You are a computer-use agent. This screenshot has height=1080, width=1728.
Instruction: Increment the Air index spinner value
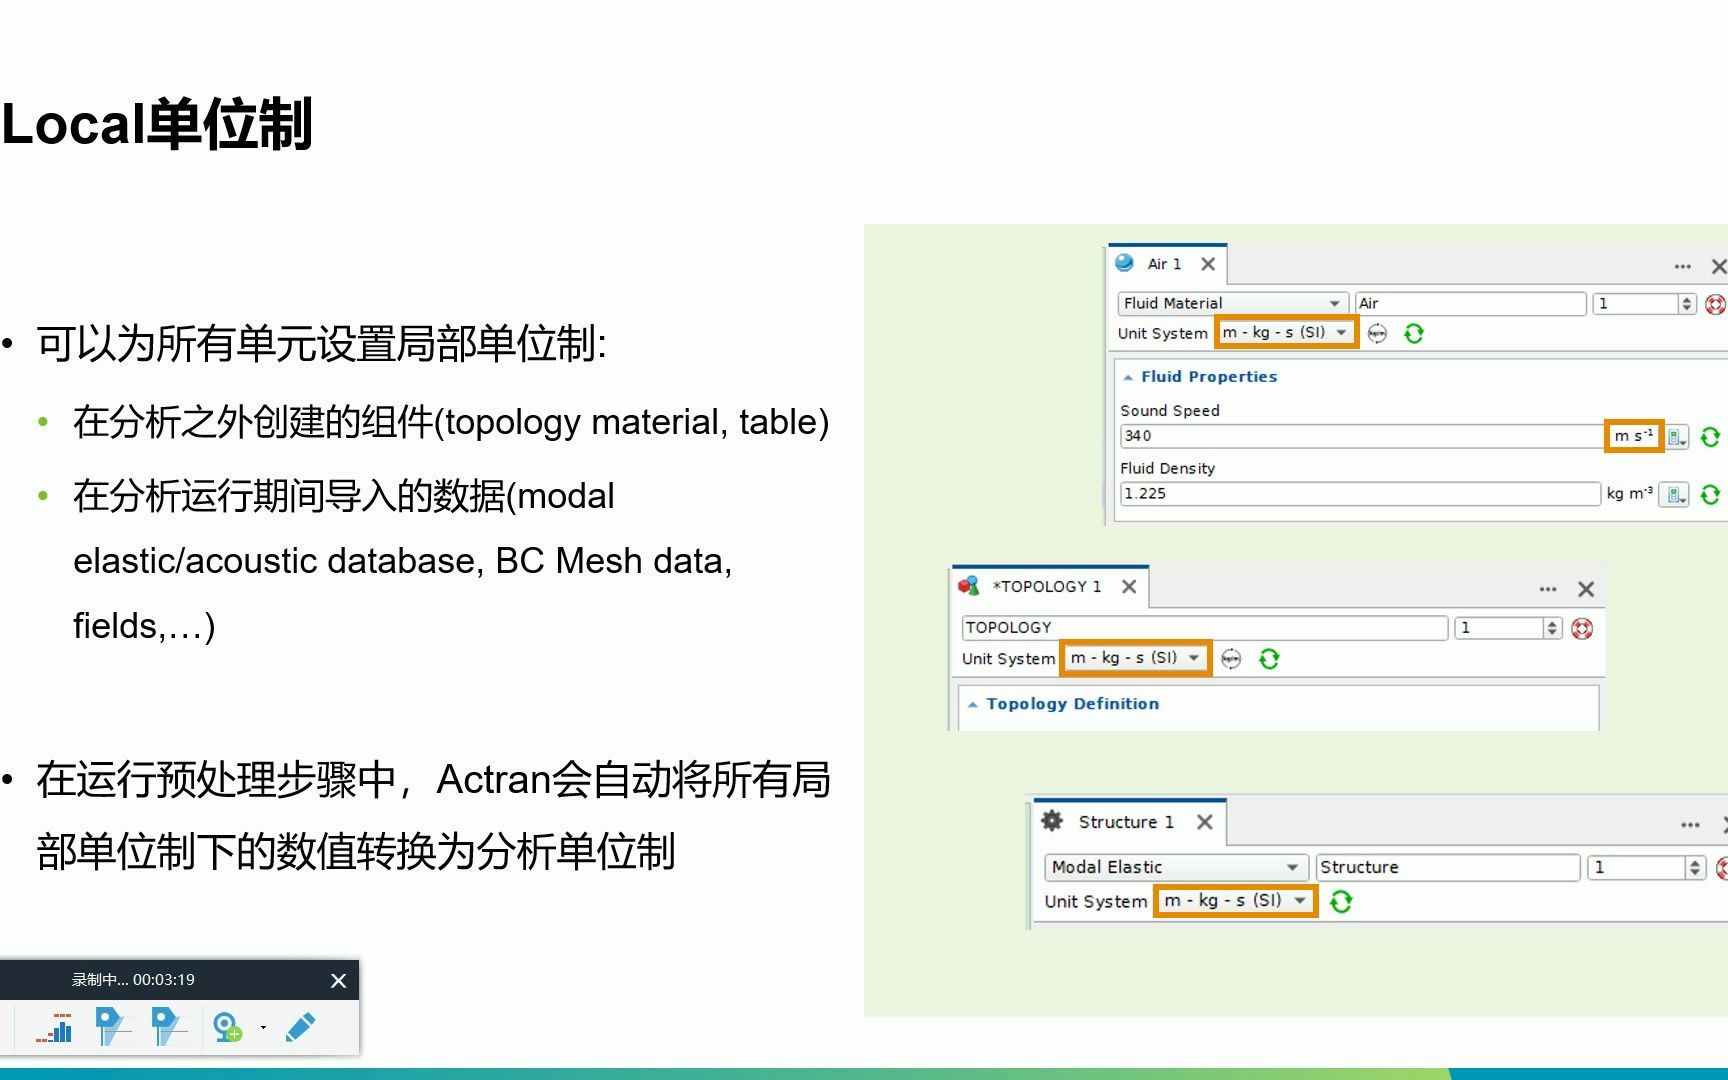[1687, 298]
